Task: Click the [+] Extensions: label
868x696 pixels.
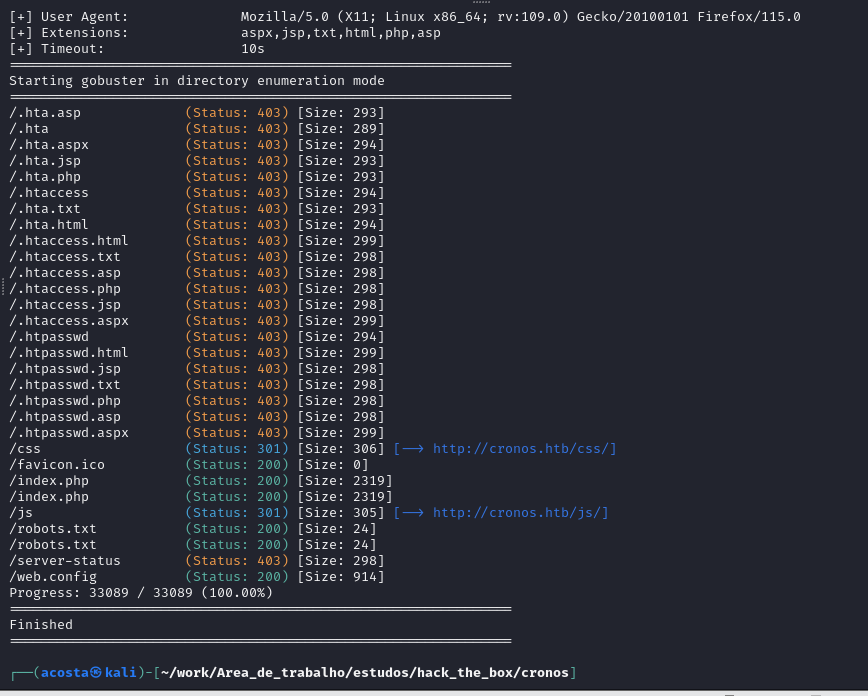Action: [x=69, y=33]
